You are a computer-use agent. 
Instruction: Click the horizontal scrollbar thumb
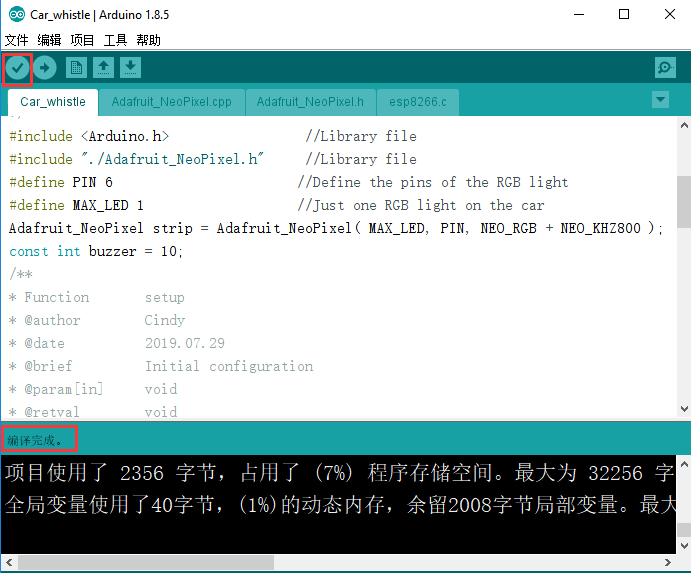click(x=145, y=562)
